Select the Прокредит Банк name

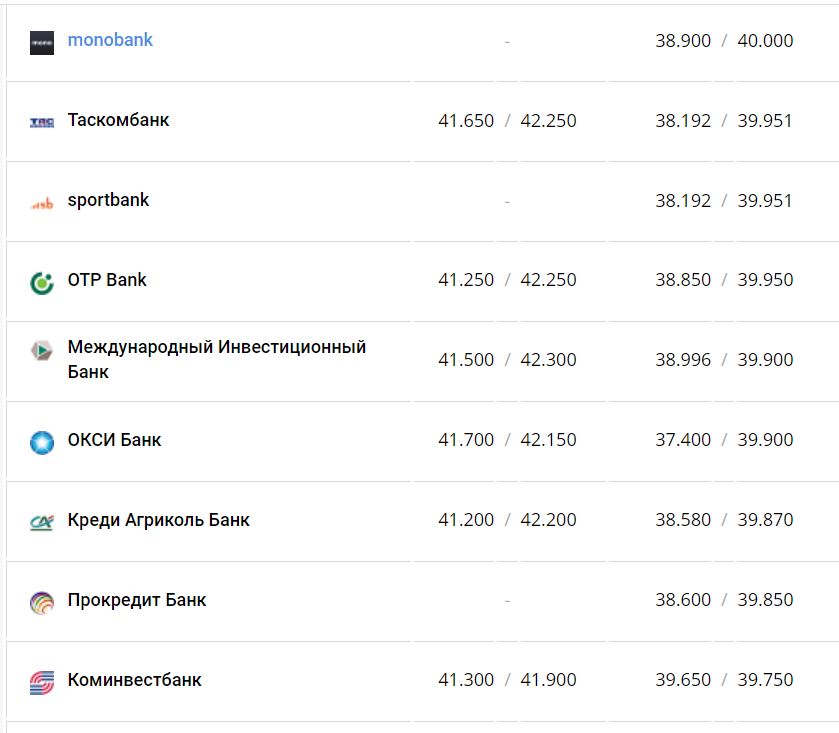[x=137, y=600]
